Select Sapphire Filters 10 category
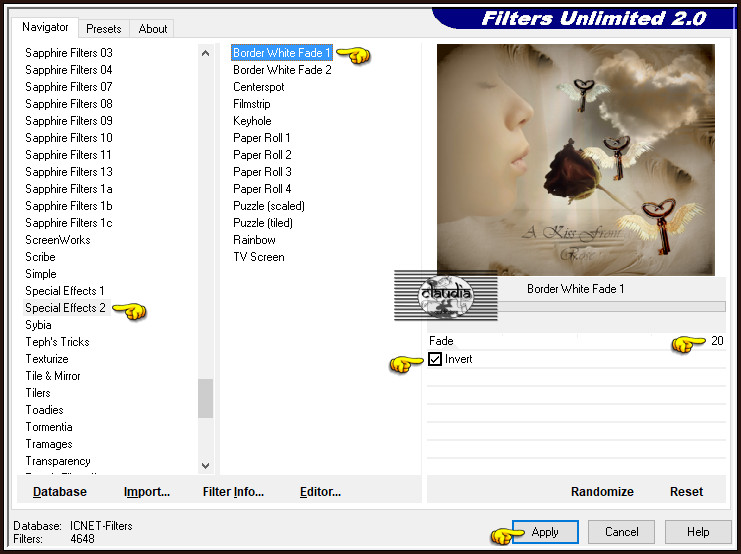This screenshot has width=741, height=554. [x=69, y=138]
